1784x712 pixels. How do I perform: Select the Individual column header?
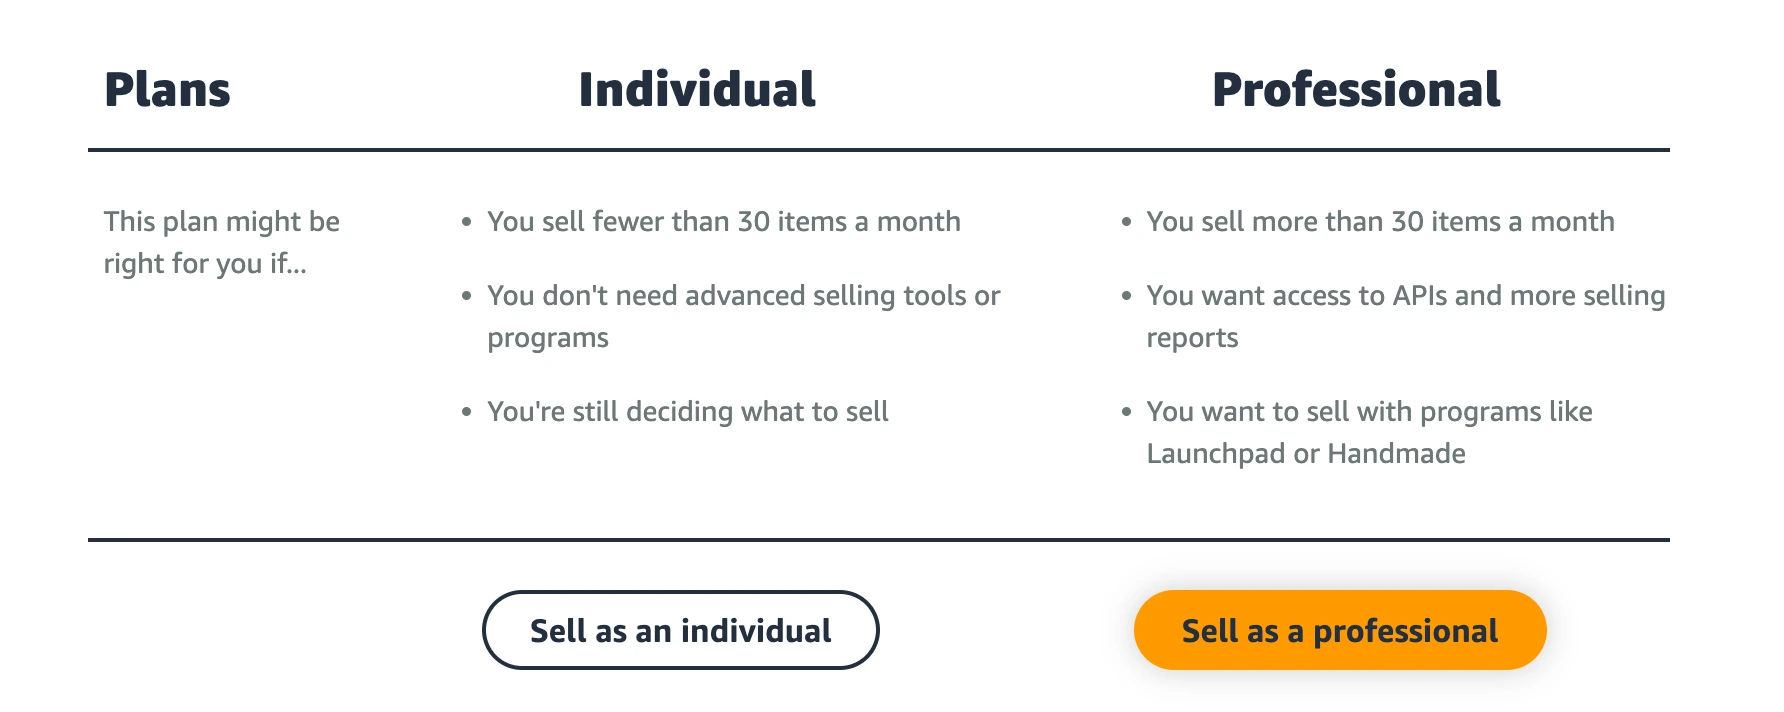click(696, 88)
